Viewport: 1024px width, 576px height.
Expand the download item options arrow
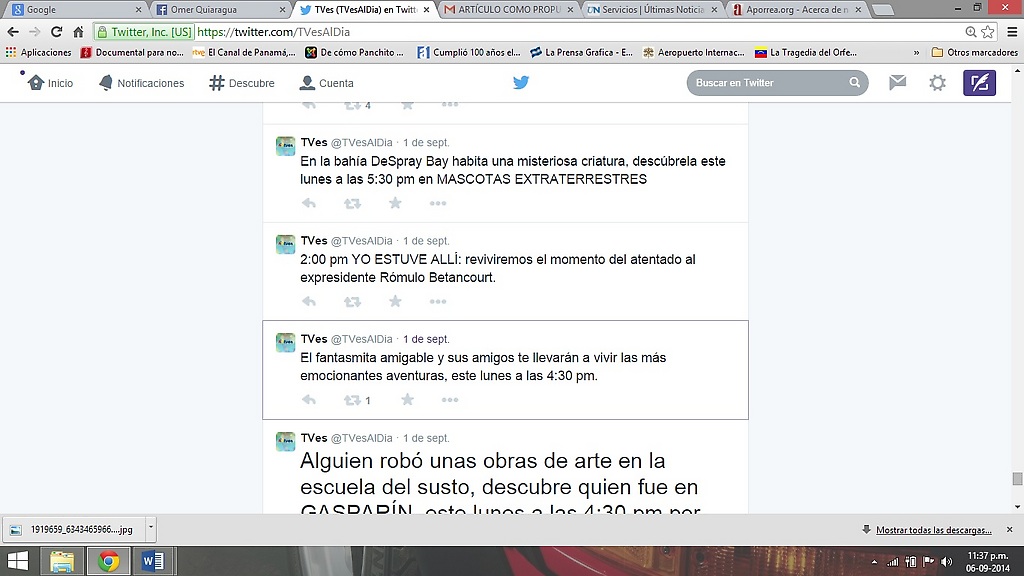[150, 528]
